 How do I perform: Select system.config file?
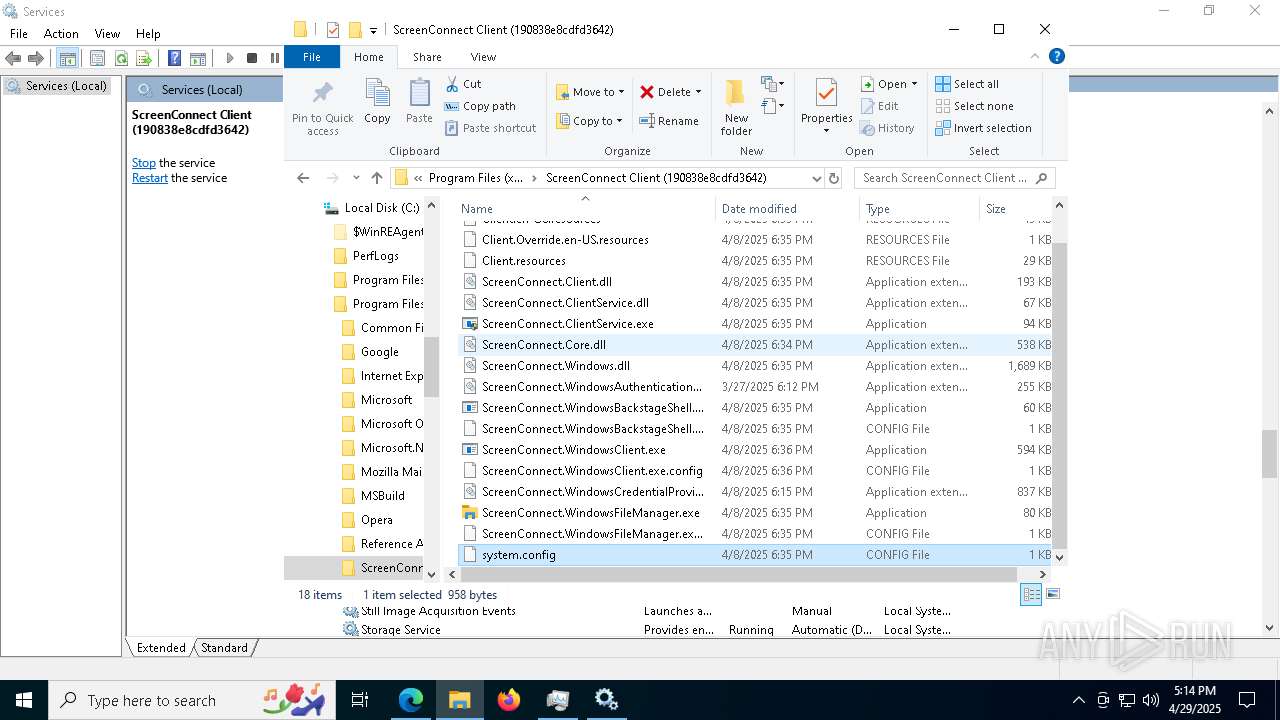pos(755,554)
